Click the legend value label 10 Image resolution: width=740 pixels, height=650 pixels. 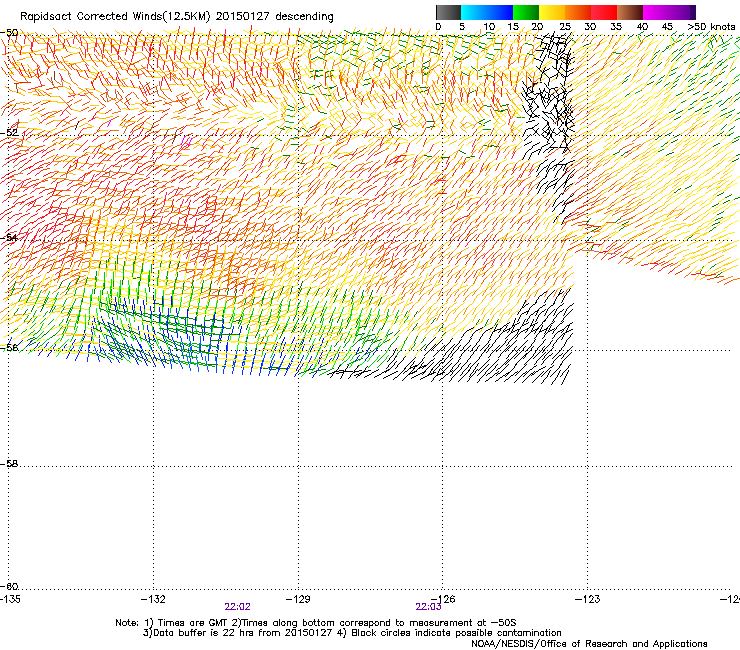click(489, 27)
